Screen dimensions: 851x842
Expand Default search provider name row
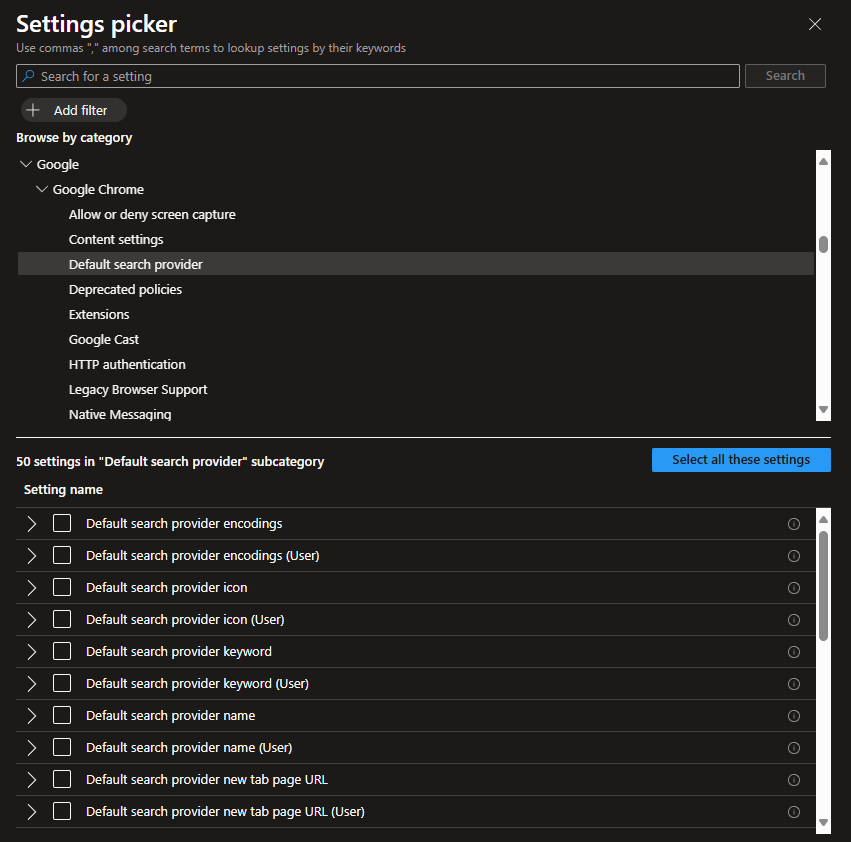coord(31,716)
